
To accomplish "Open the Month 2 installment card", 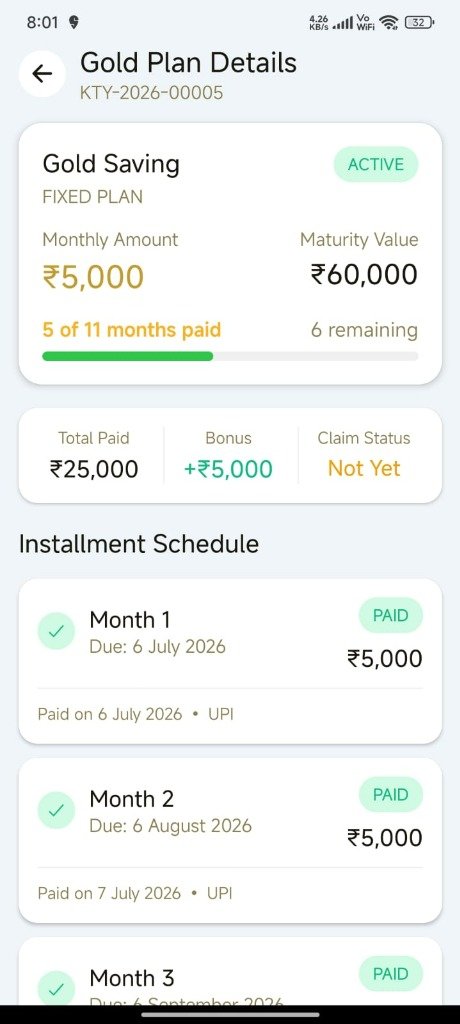I will point(230,840).
